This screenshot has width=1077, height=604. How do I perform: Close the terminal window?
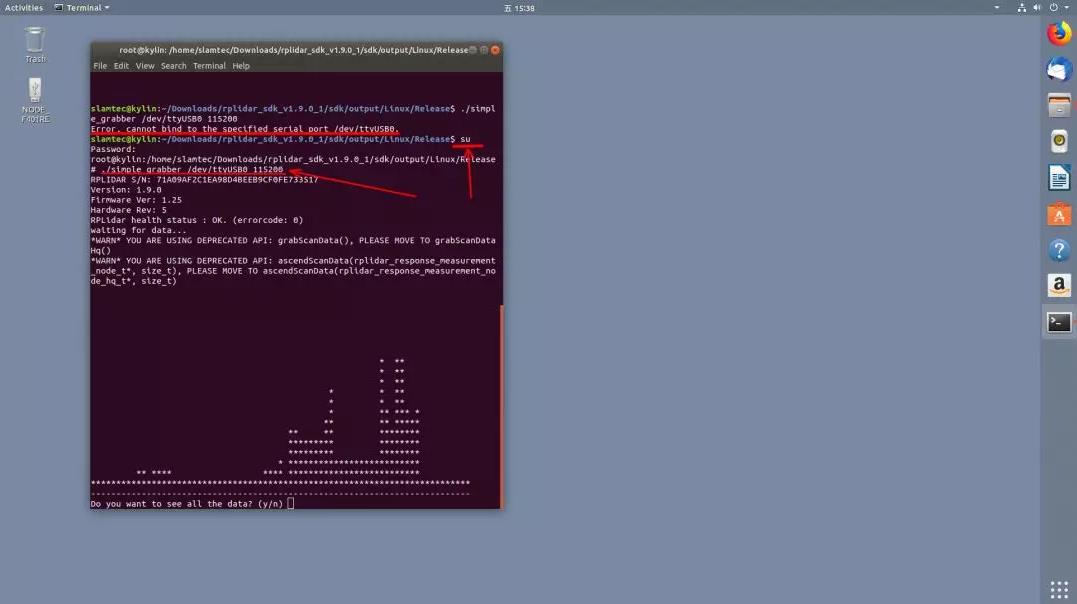[495, 50]
